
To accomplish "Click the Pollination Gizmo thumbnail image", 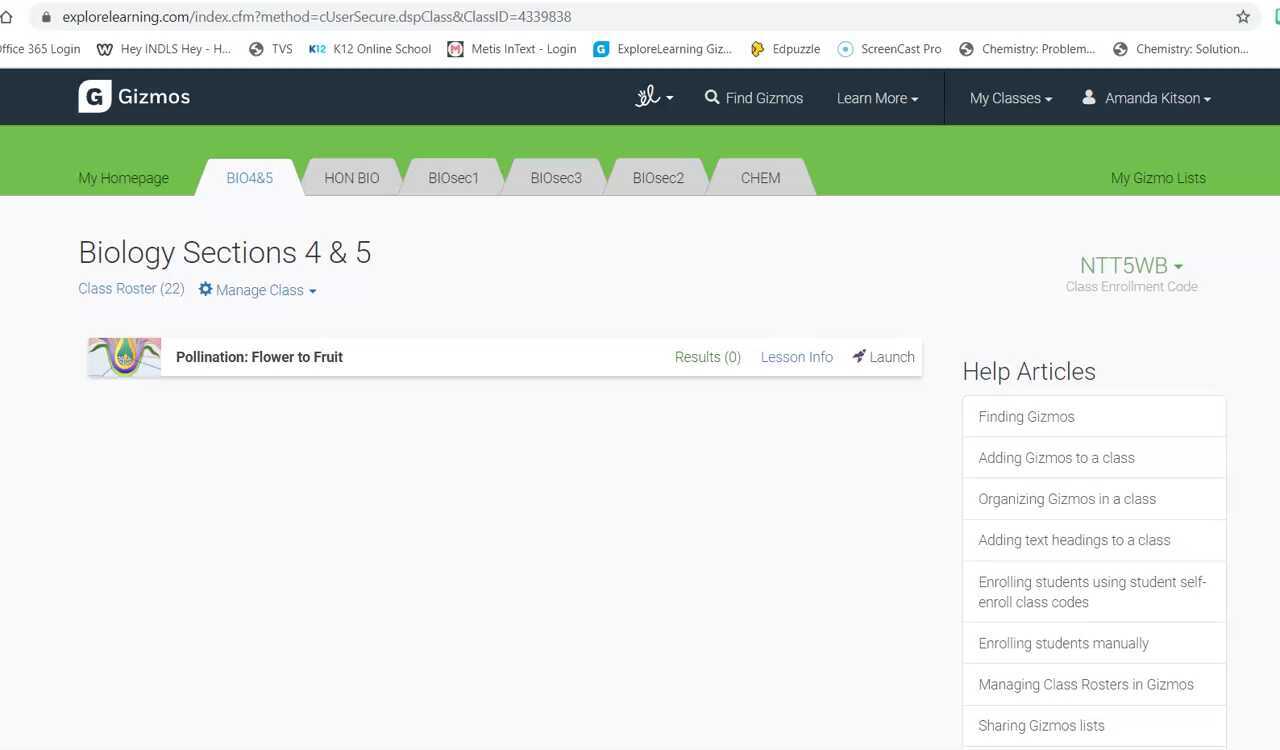I will point(124,357).
